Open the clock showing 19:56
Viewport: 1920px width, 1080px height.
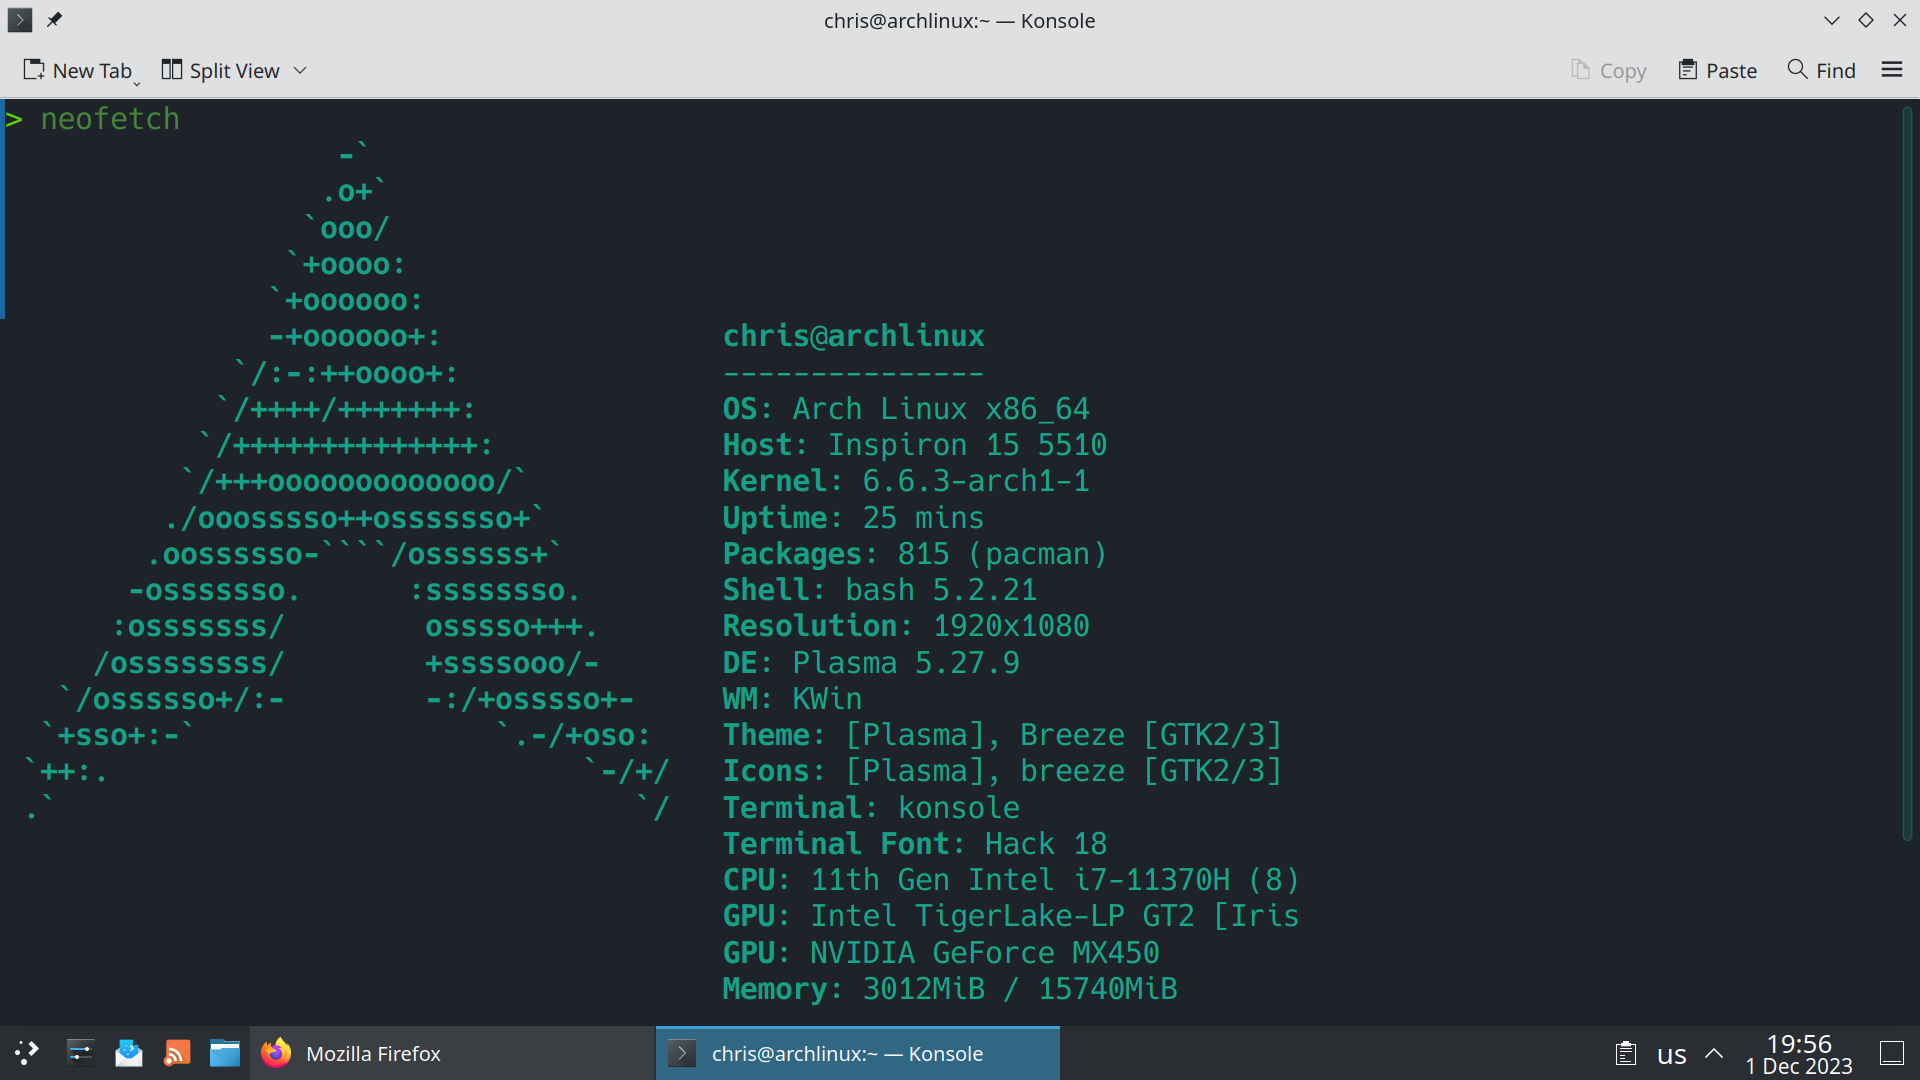coord(1799,1054)
